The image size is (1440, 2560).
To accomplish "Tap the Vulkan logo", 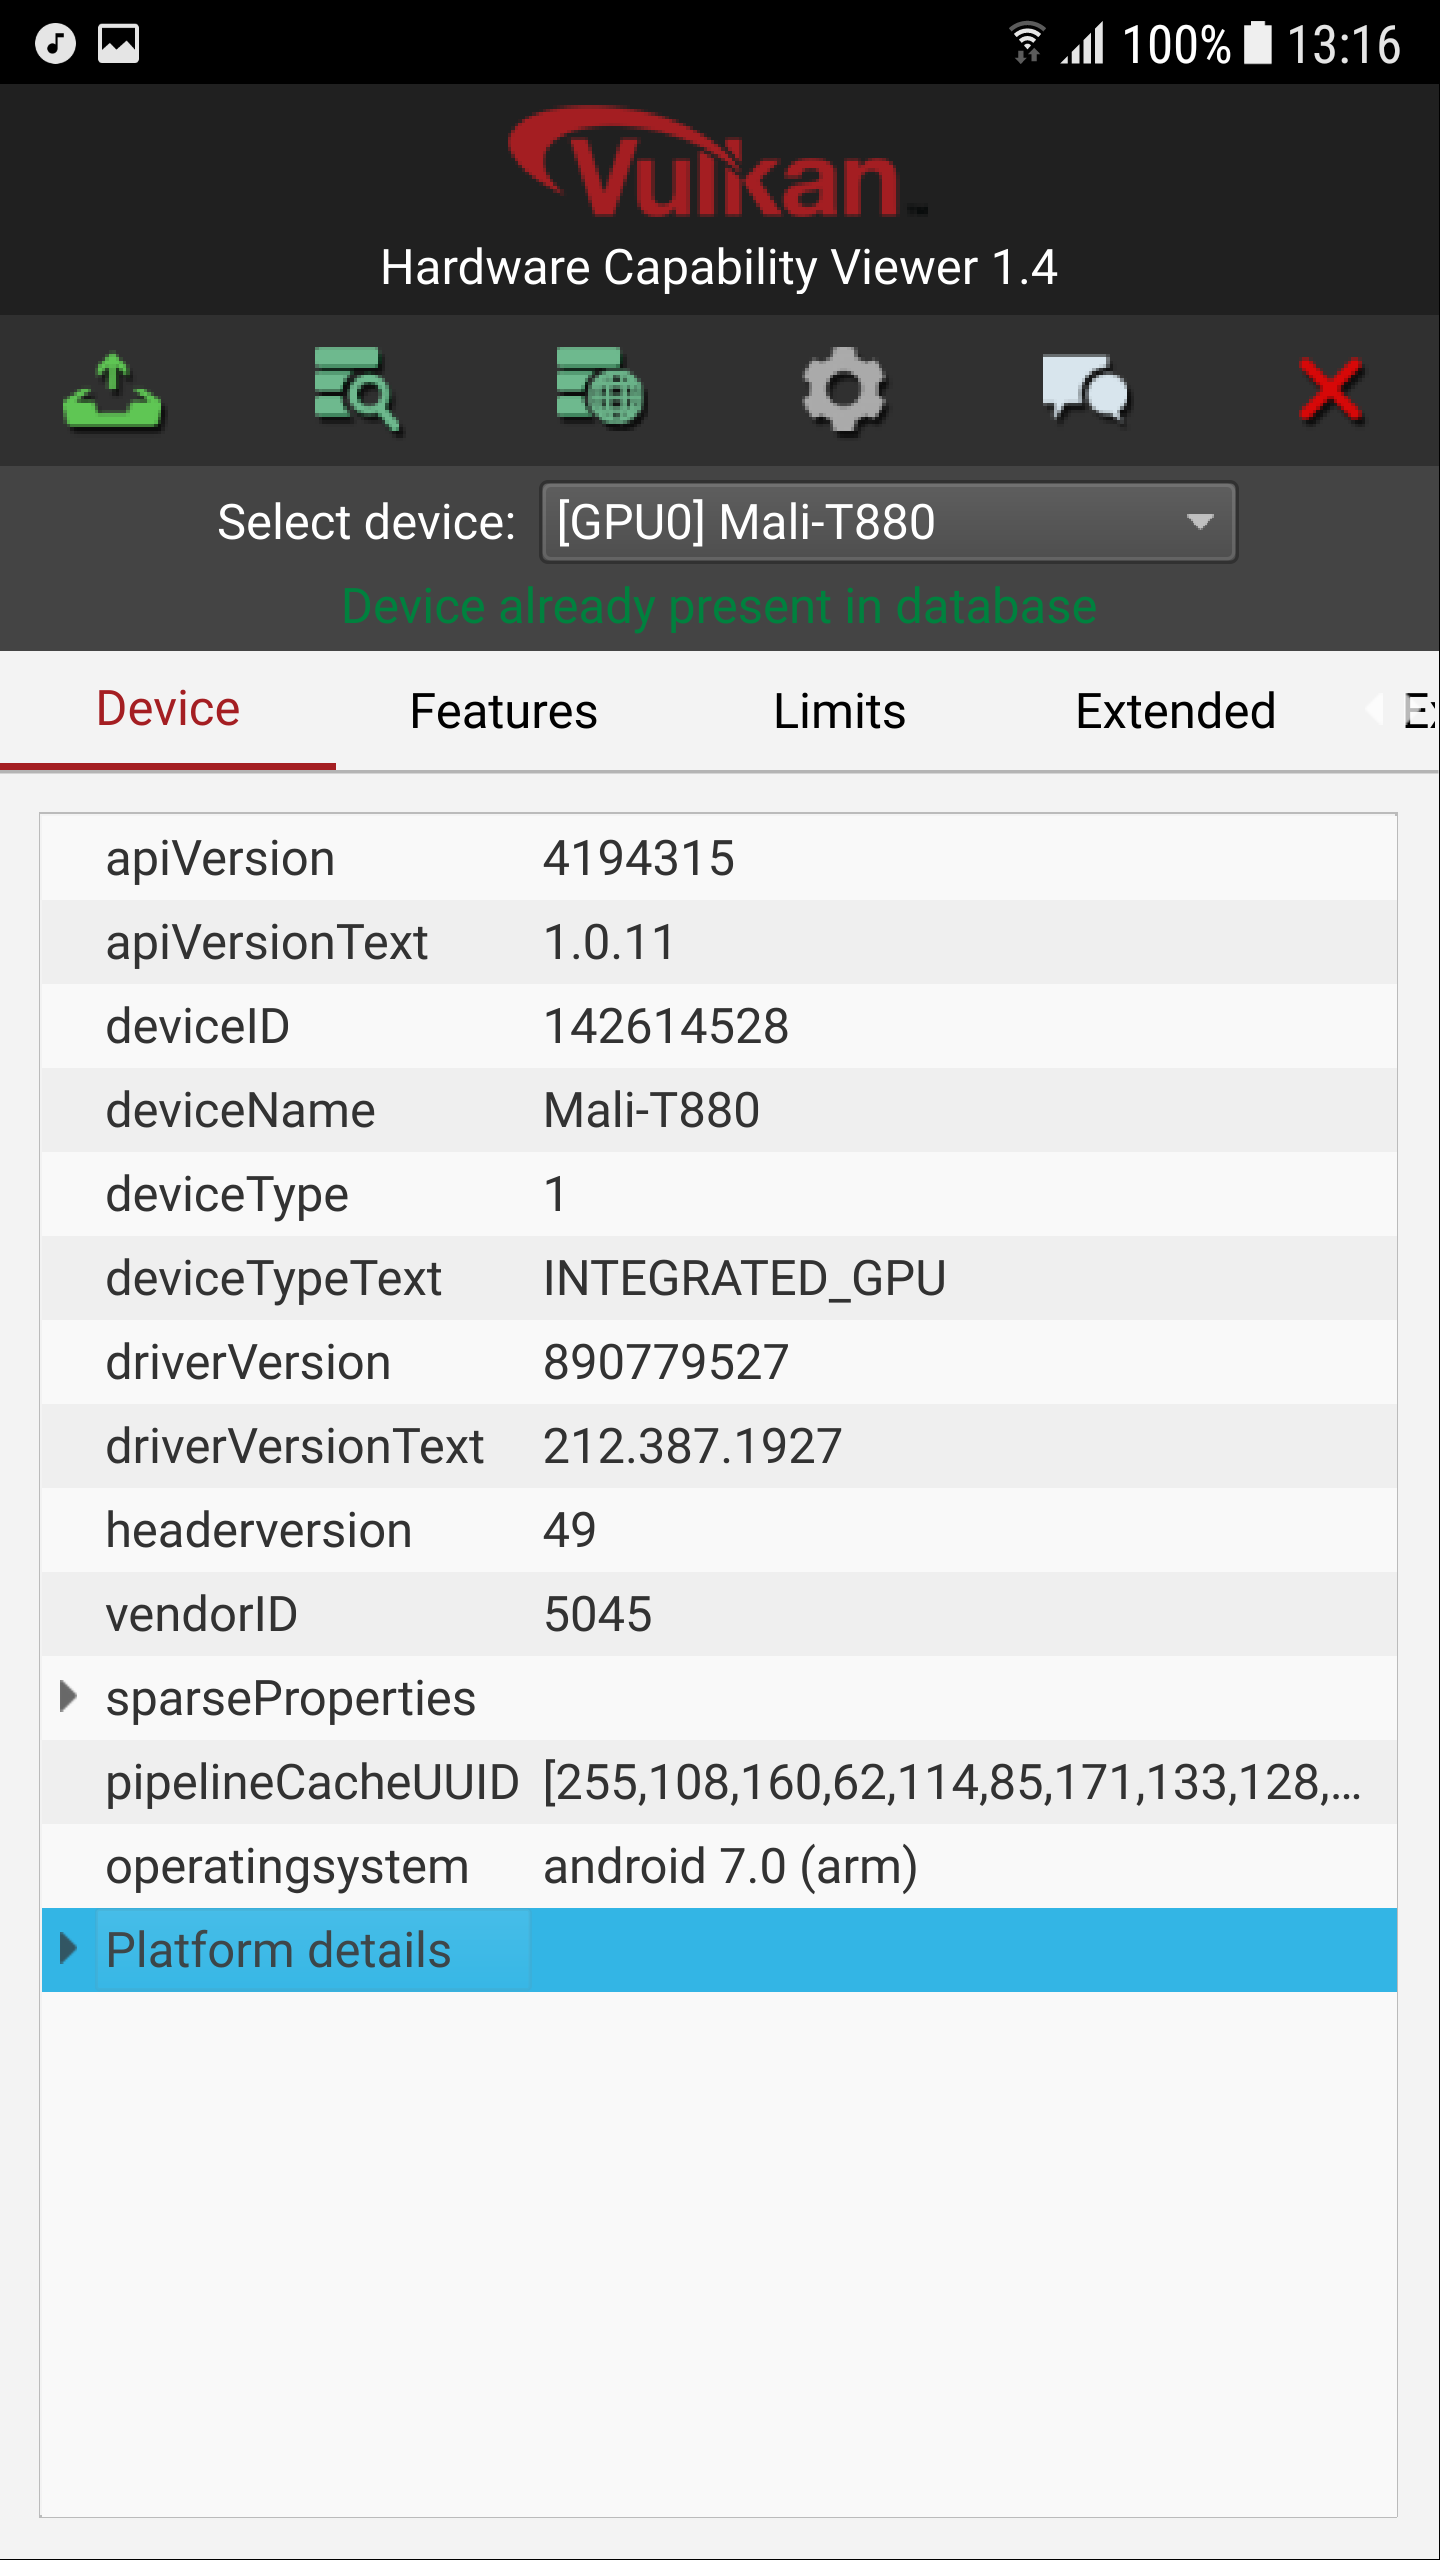I will (718, 163).
